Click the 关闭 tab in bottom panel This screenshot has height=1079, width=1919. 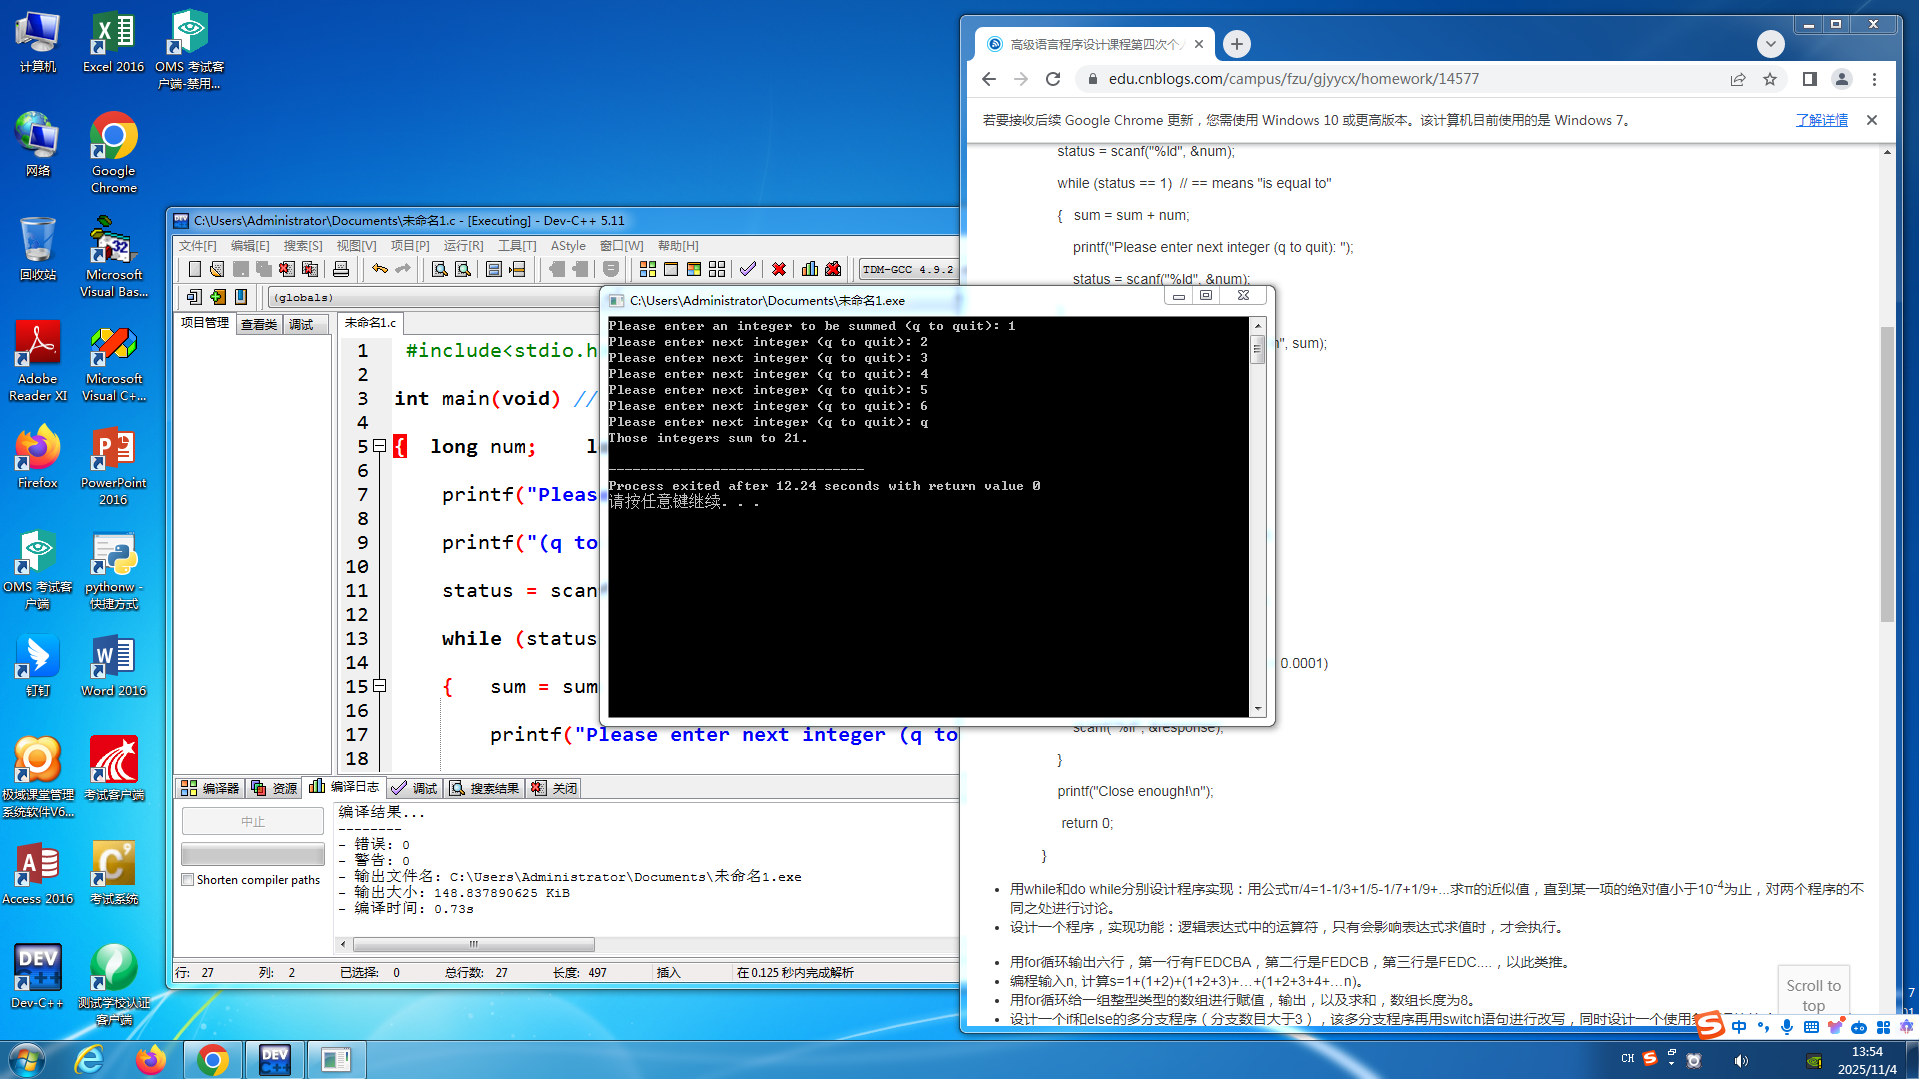pyautogui.click(x=554, y=788)
